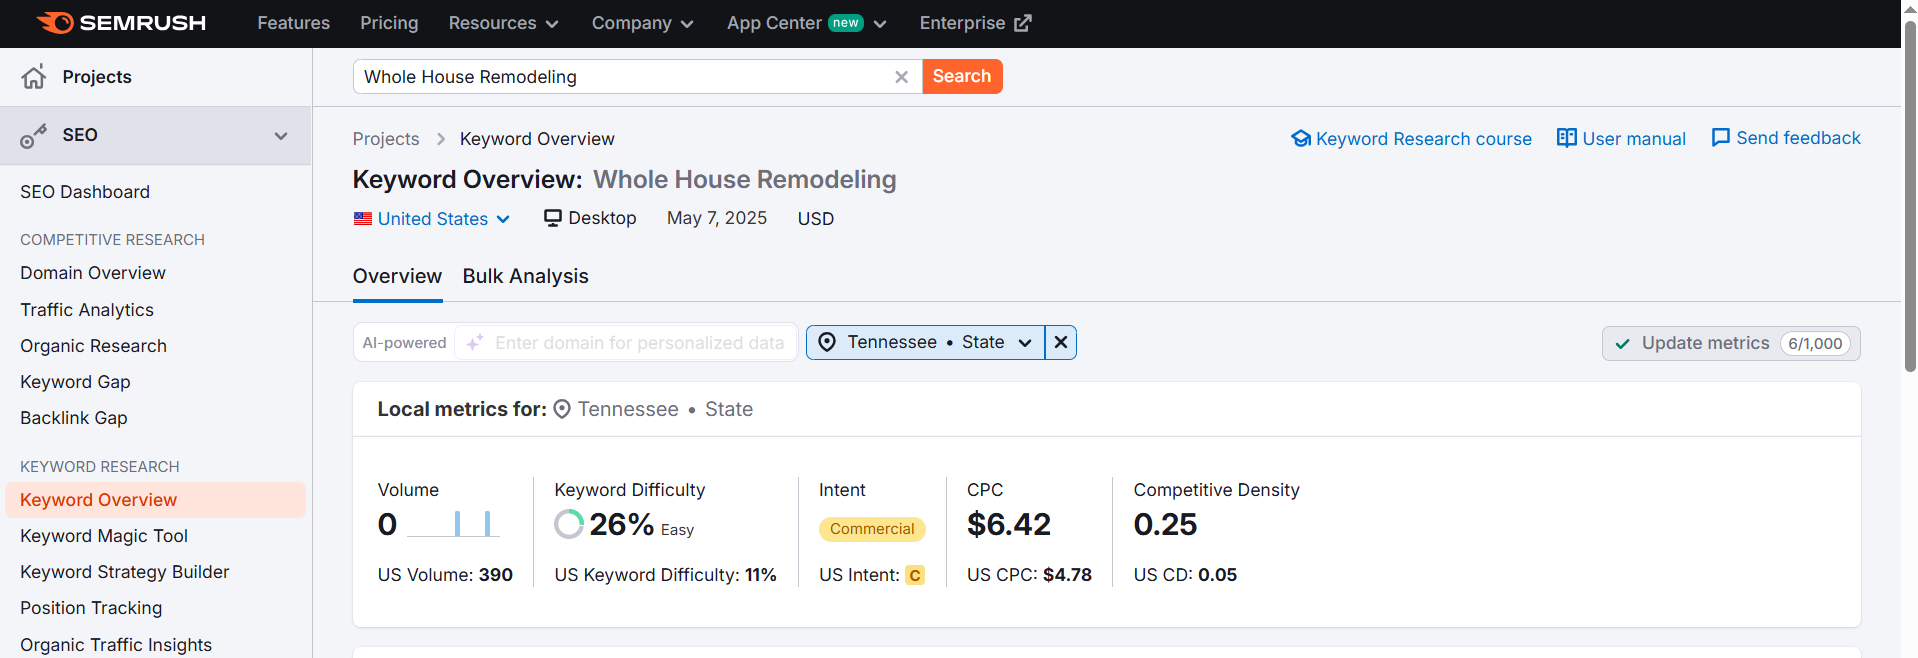Click the Send feedback chat icon

1720,138
